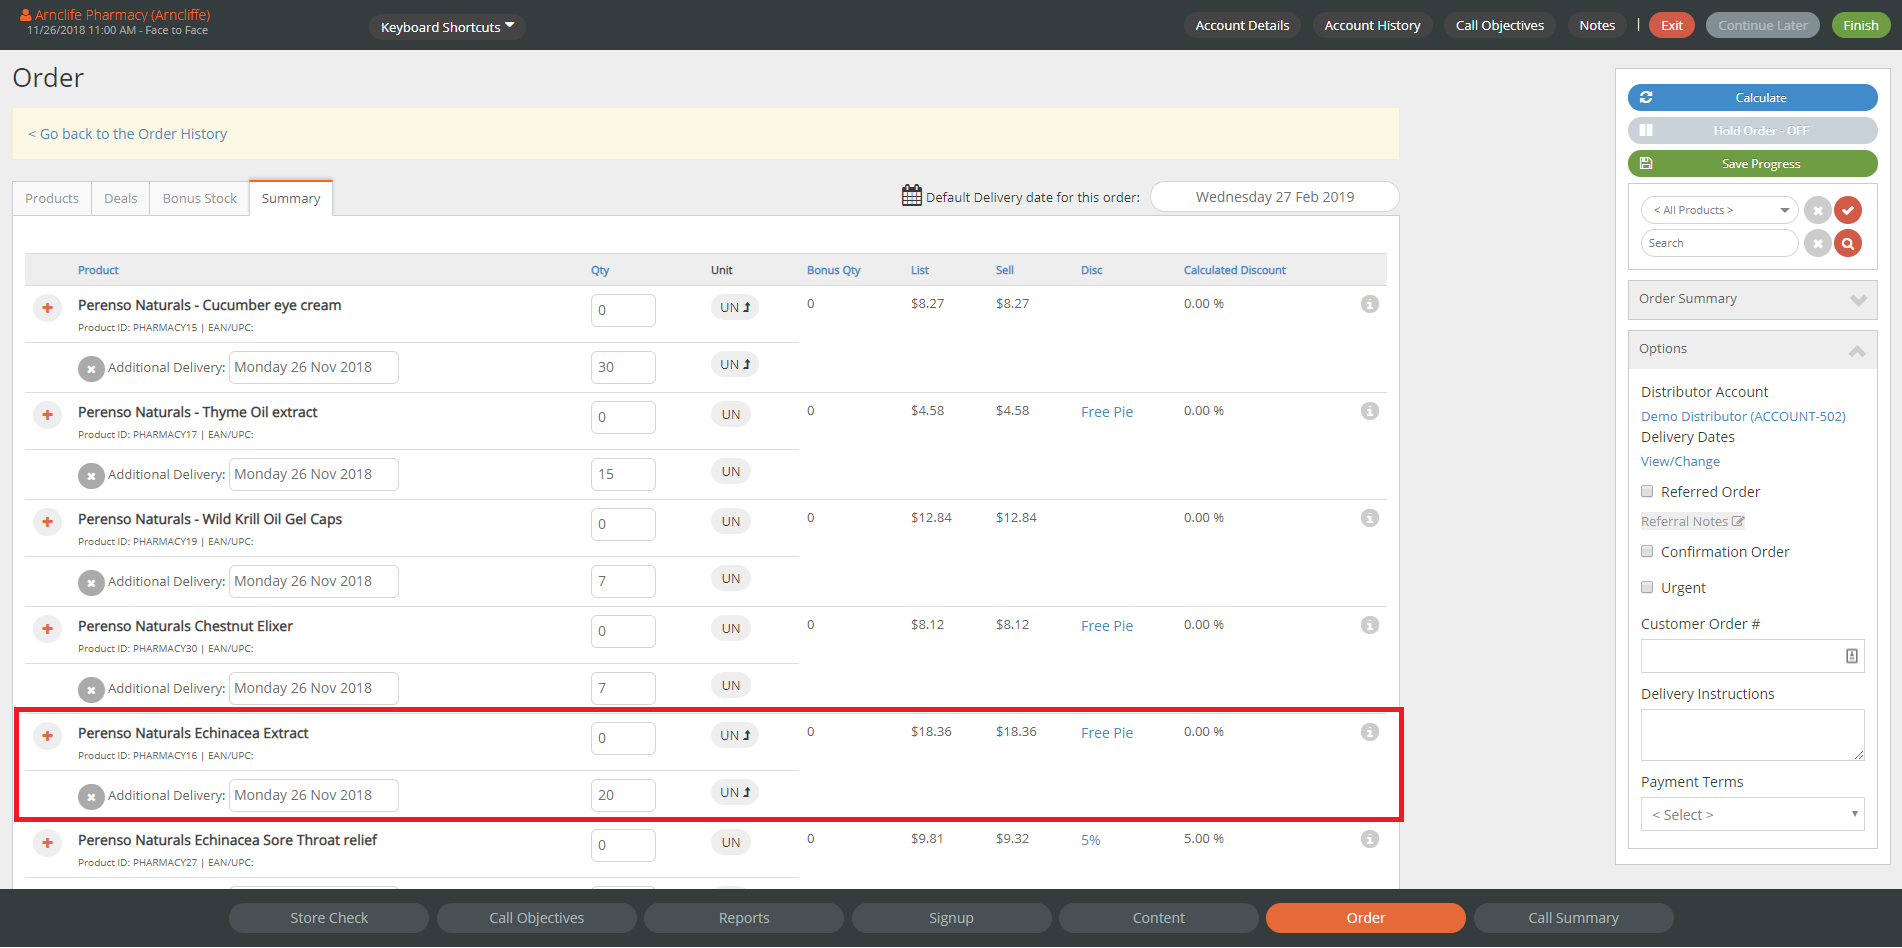Expand the Thyme Oil extract row plus icon
The height and width of the screenshot is (948, 1902).
click(x=47, y=415)
